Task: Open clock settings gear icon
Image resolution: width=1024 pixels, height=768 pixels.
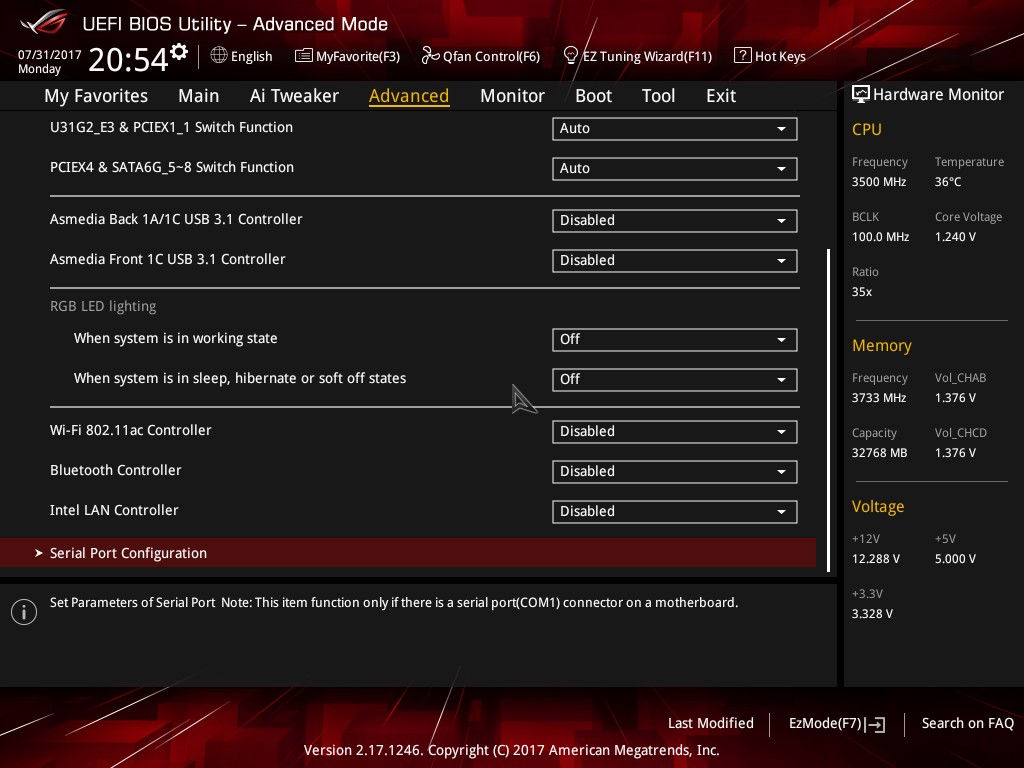Action: pos(179,52)
